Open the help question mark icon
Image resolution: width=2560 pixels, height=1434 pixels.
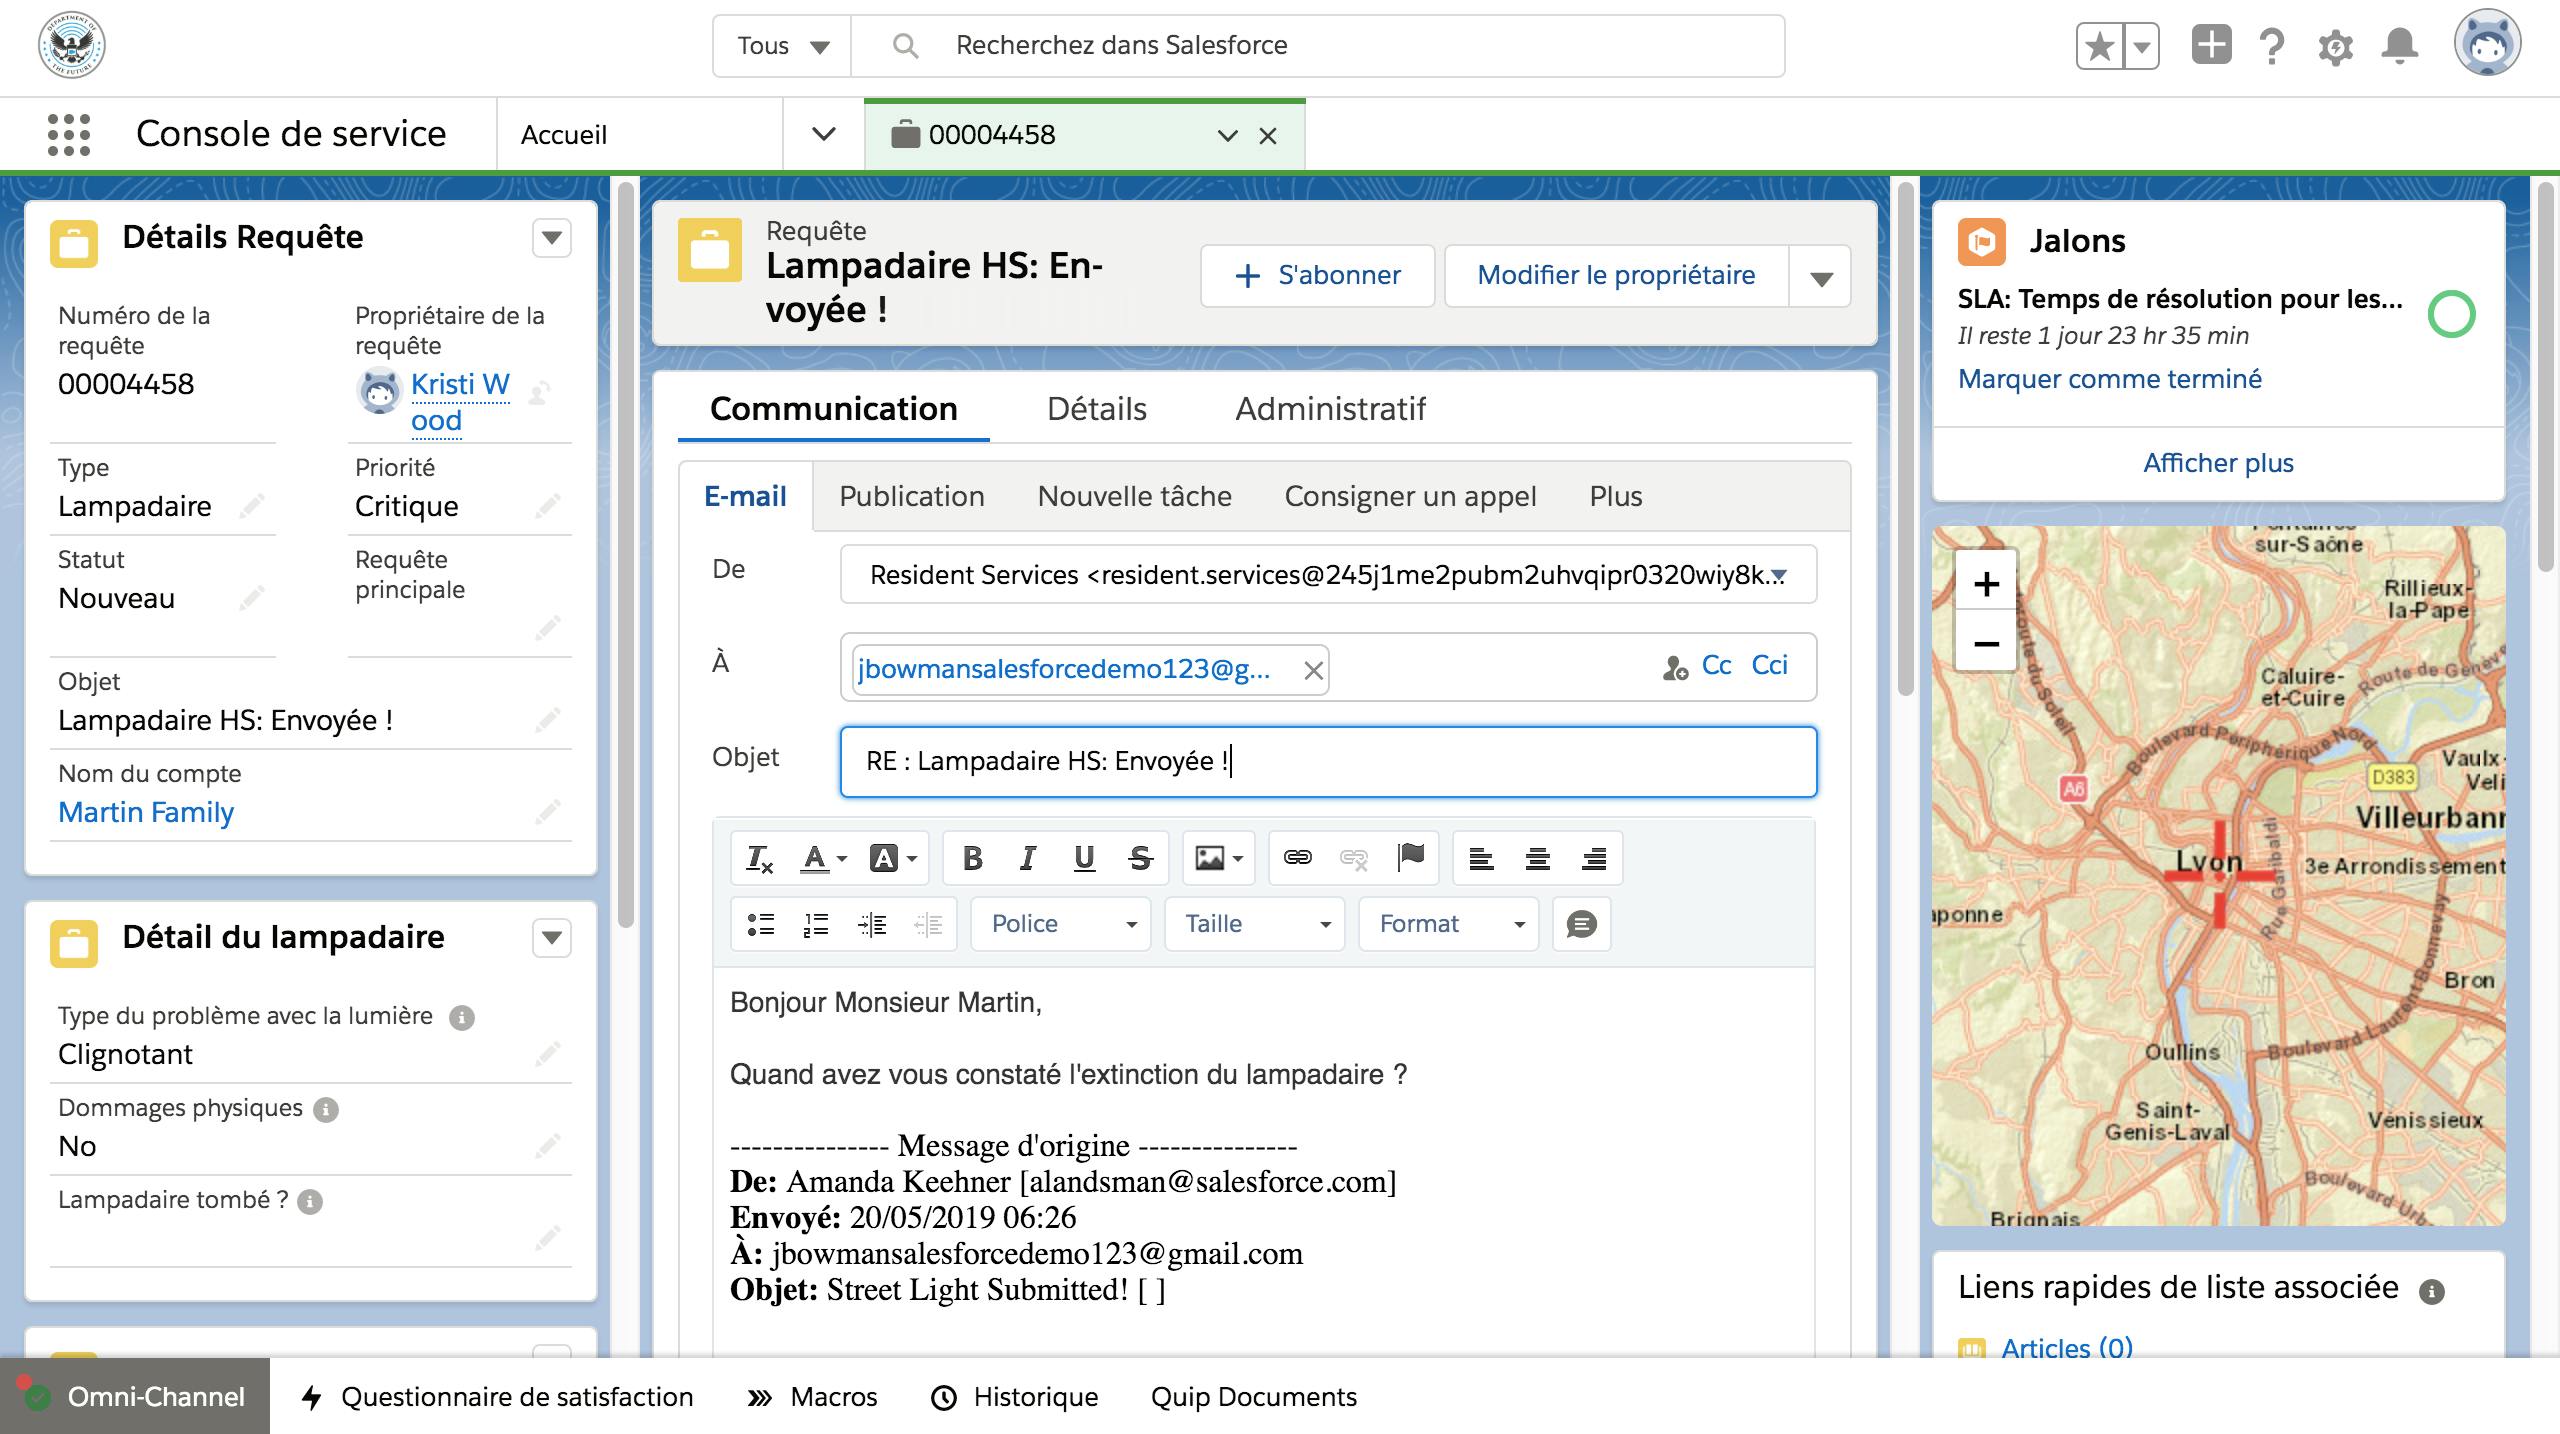coord(2272,46)
